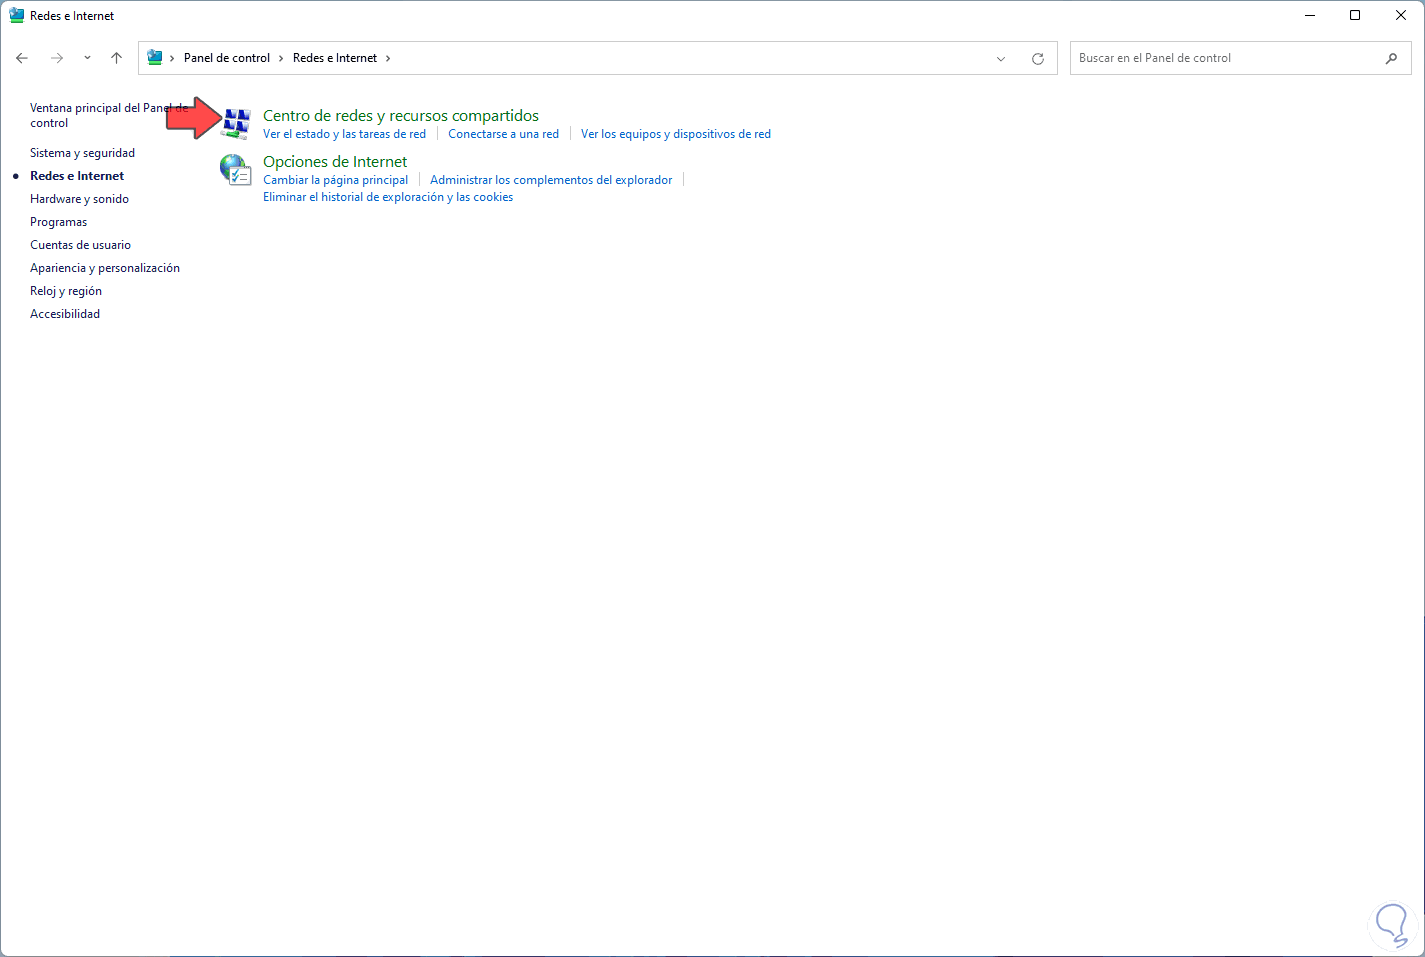The image size is (1425, 957).
Task: Click the search magnifier icon
Action: point(1391,58)
